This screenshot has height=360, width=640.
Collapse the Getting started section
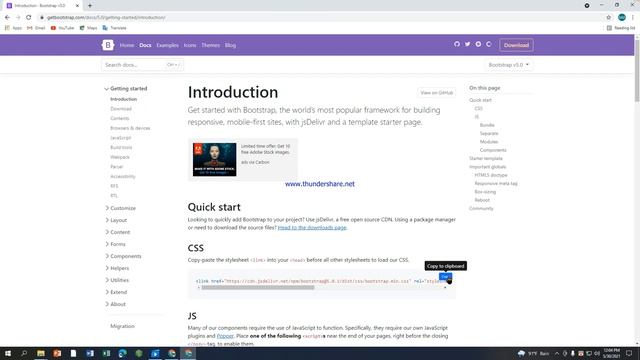[126, 89]
